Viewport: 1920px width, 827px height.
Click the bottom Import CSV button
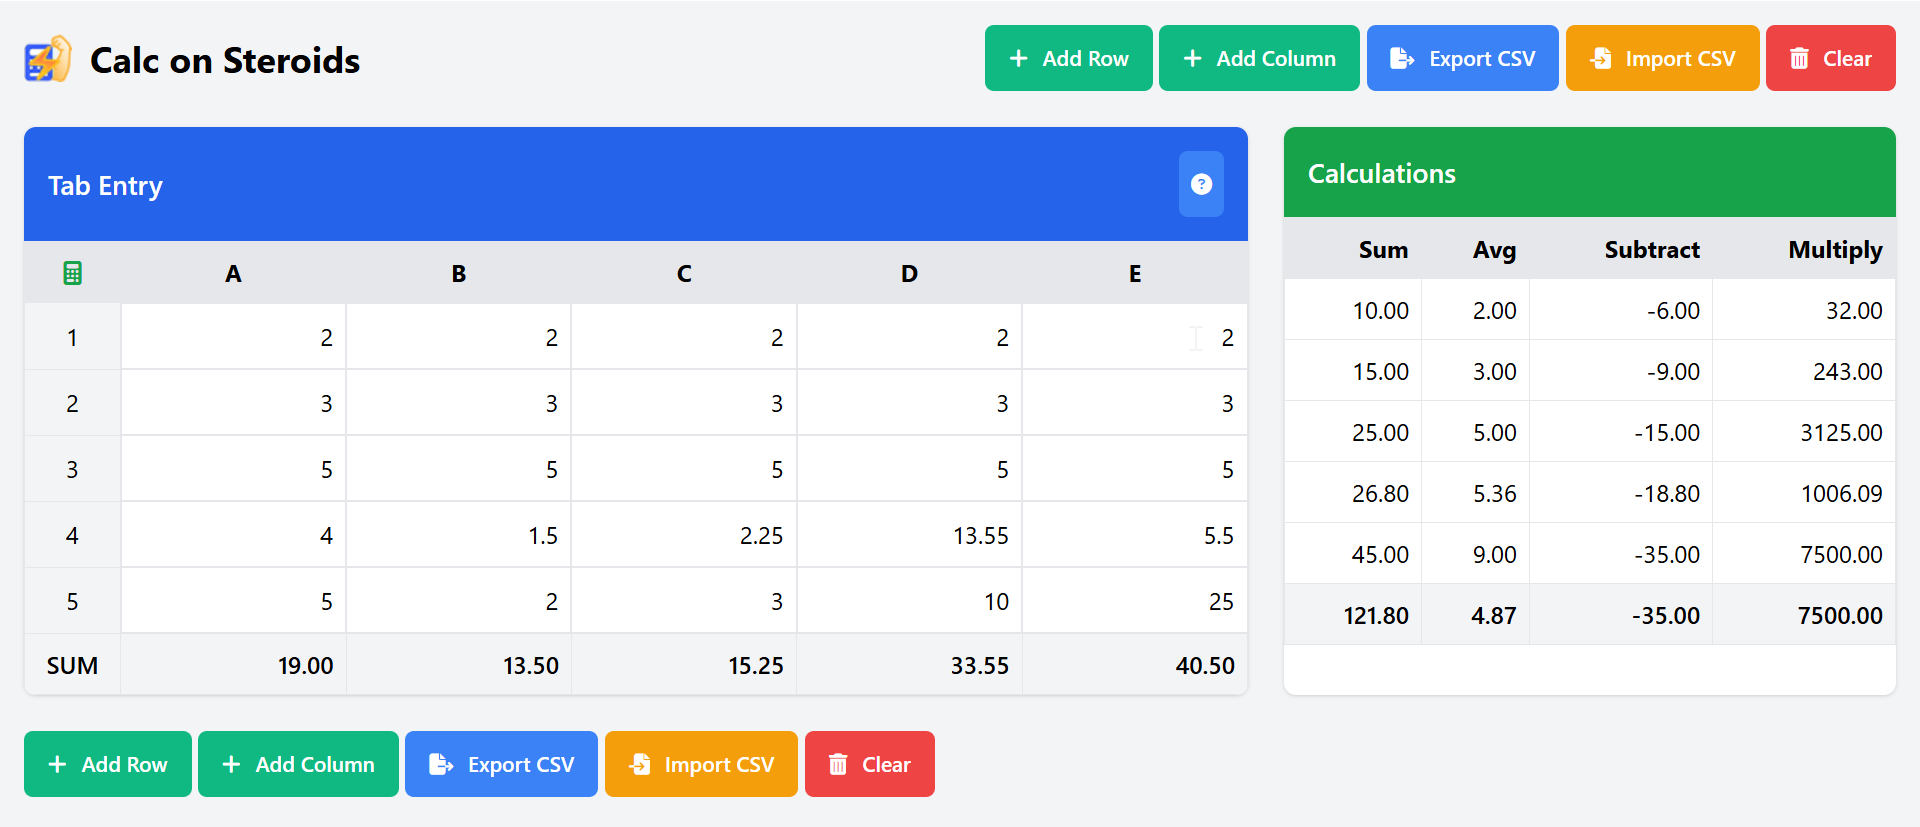tap(701, 764)
